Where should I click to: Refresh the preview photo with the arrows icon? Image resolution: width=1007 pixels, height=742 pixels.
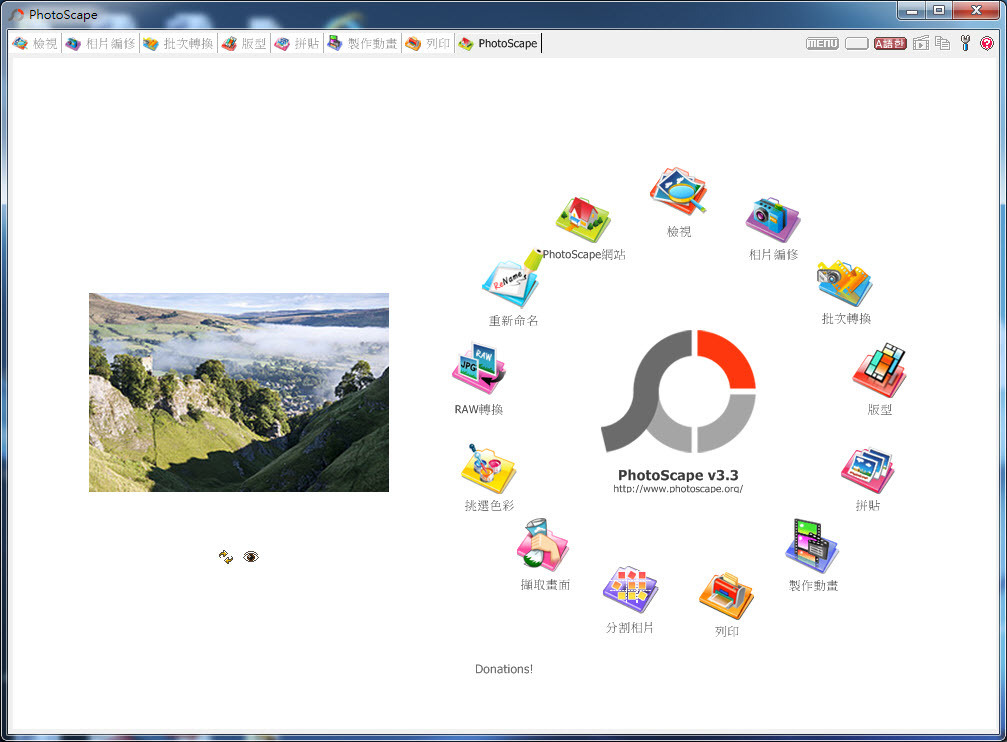pos(225,557)
